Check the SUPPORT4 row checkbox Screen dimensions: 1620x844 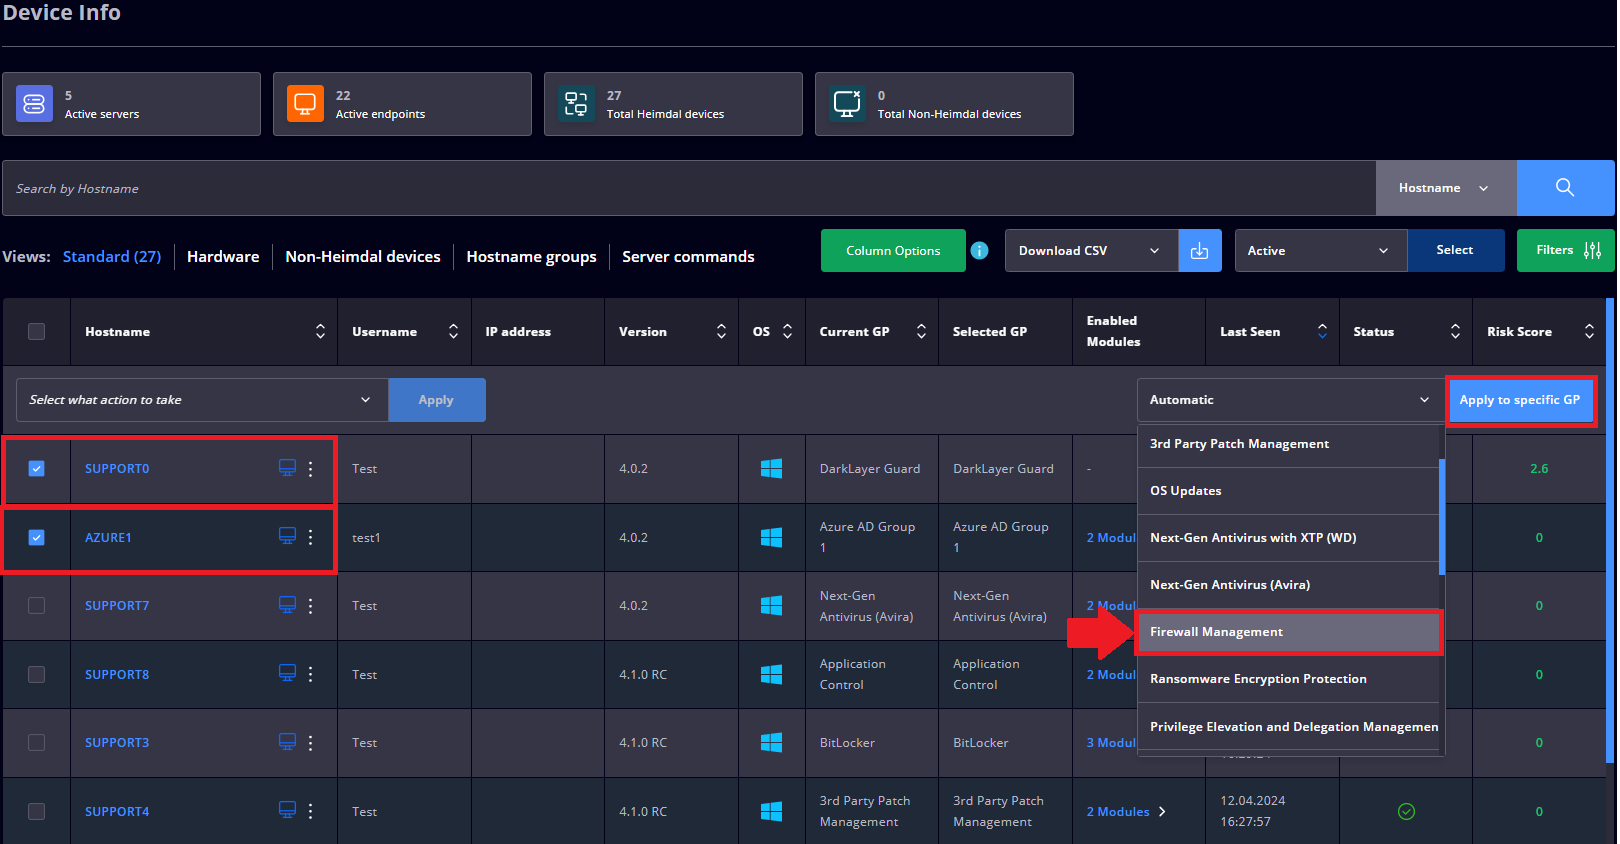(37, 811)
